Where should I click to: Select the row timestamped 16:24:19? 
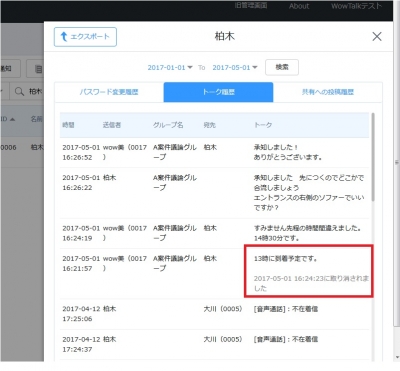click(x=215, y=233)
